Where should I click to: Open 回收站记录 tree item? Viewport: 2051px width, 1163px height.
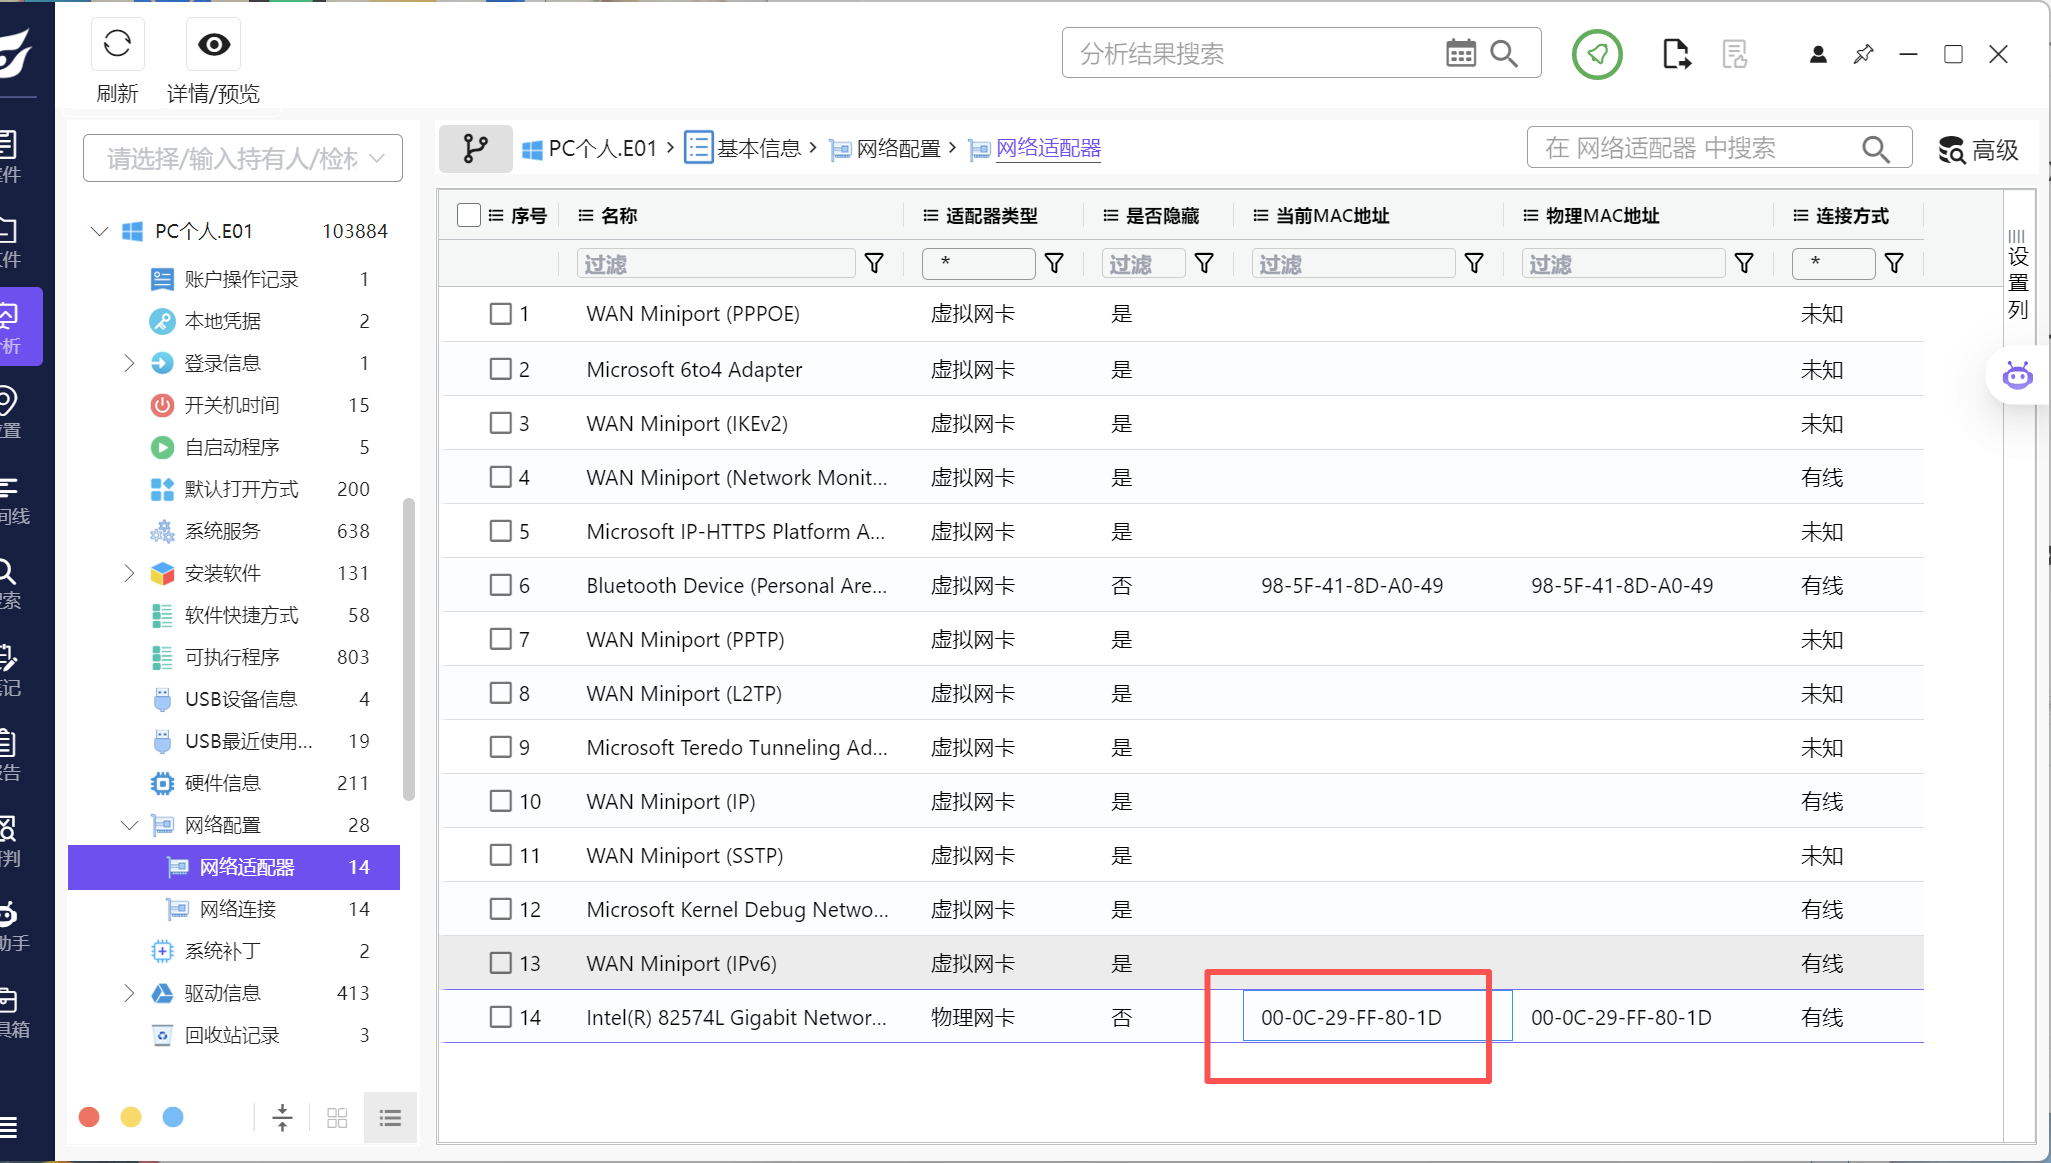tap(234, 1035)
